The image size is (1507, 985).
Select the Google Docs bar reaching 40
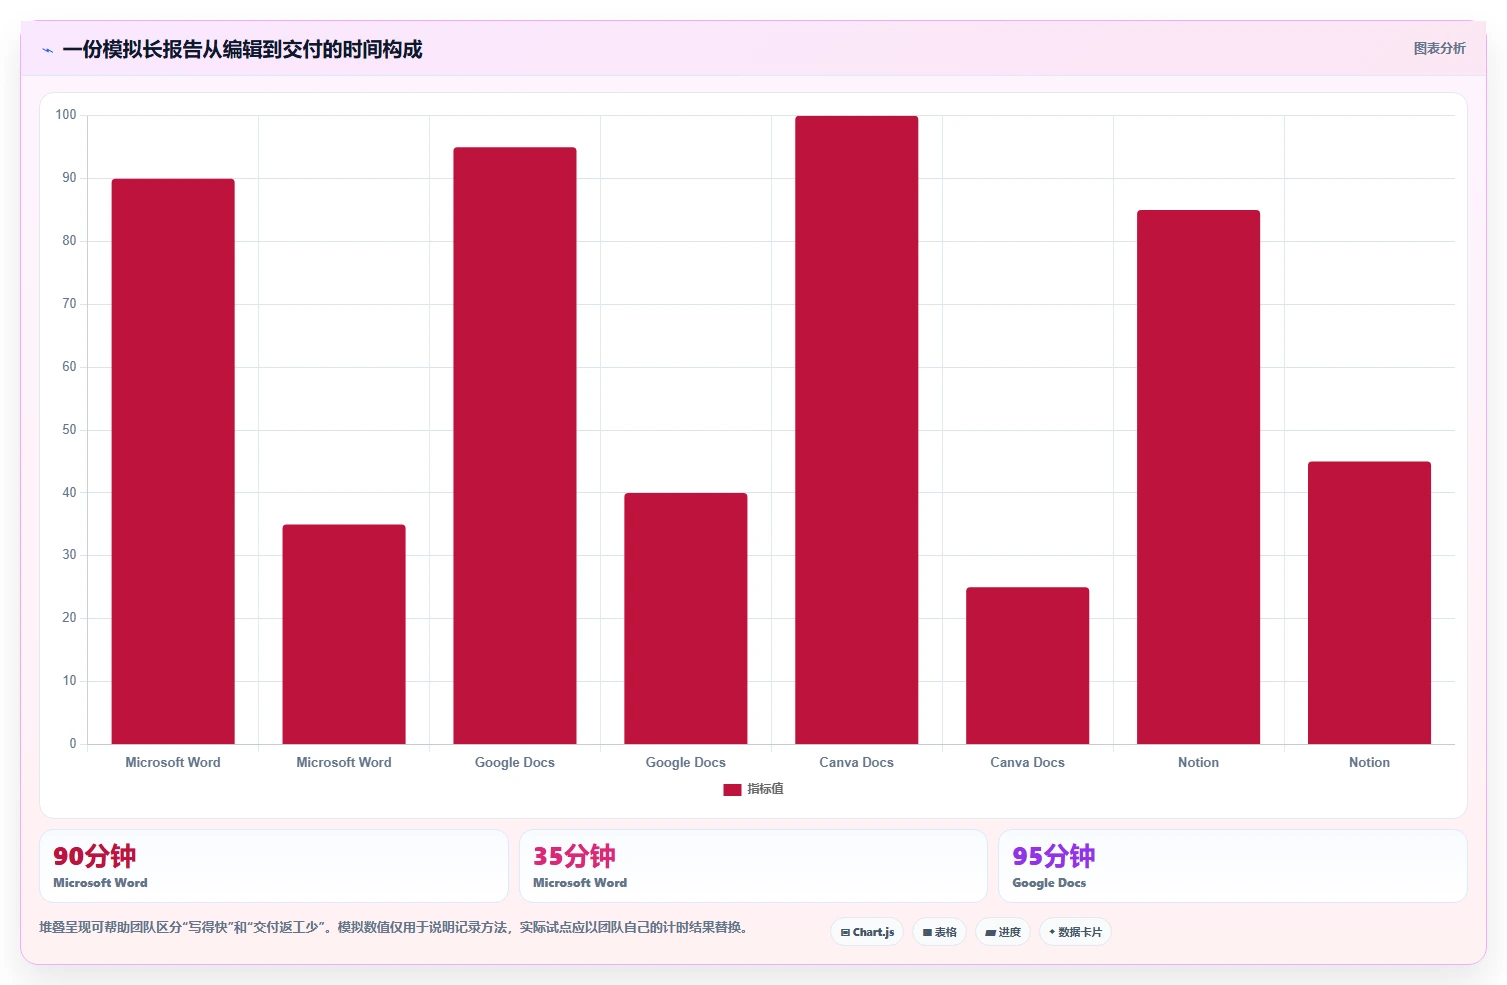686,618
